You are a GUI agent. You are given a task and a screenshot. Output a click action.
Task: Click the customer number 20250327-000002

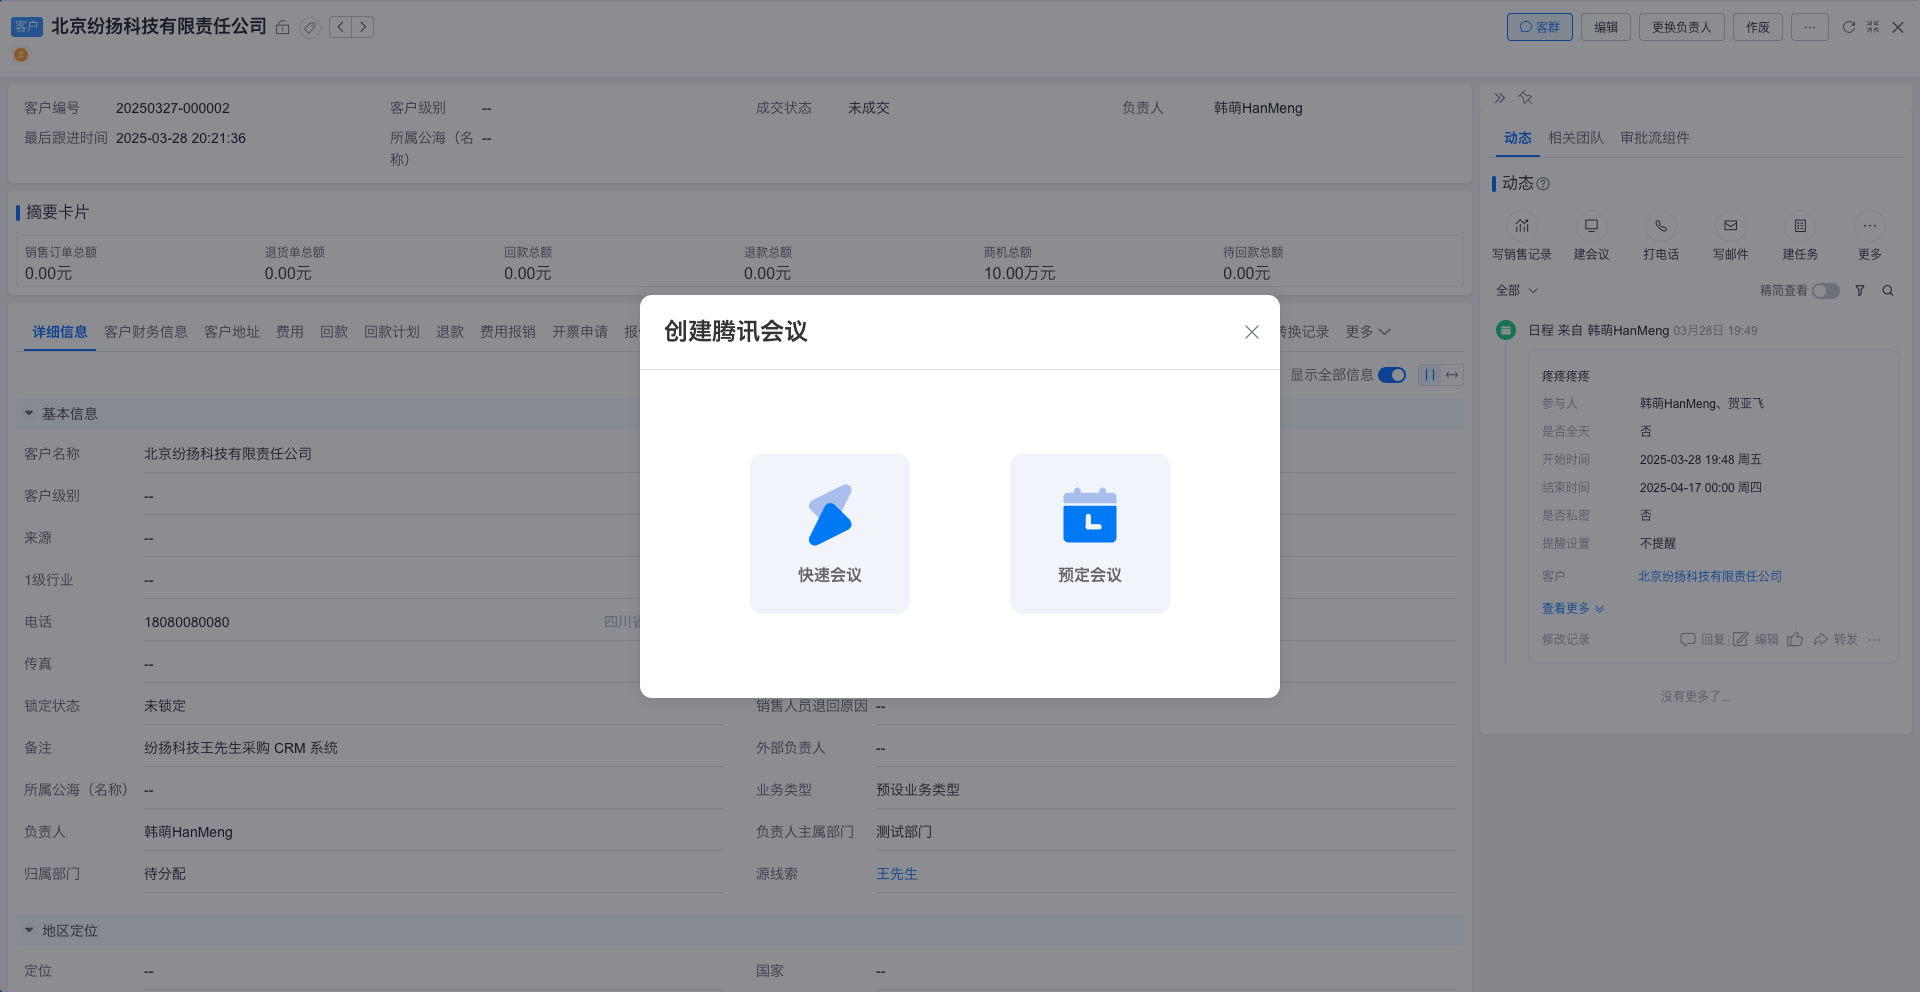pyautogui.click(x=173, y=108)
